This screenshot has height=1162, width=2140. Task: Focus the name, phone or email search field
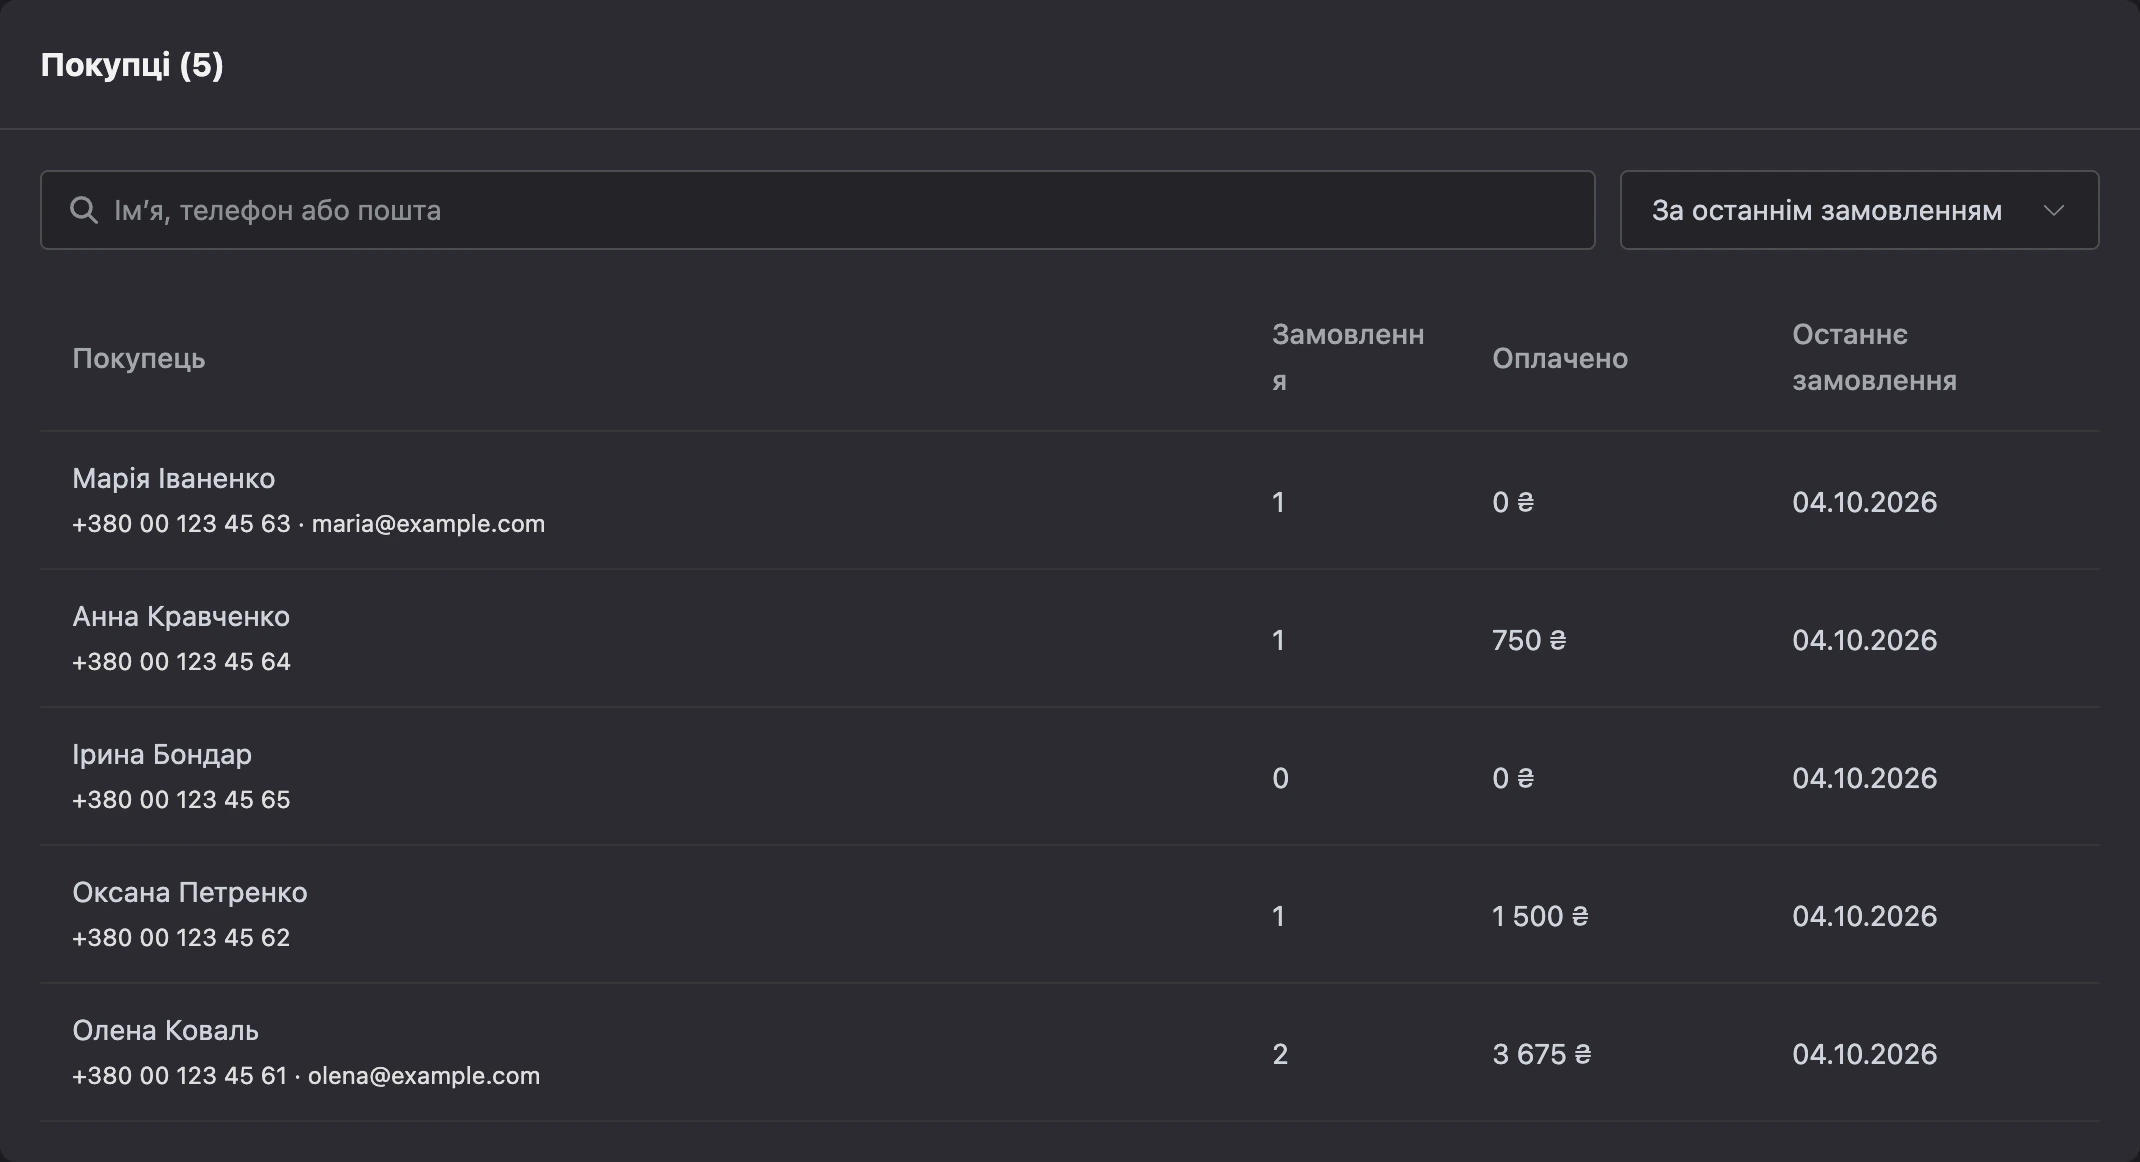pos(817,210)
